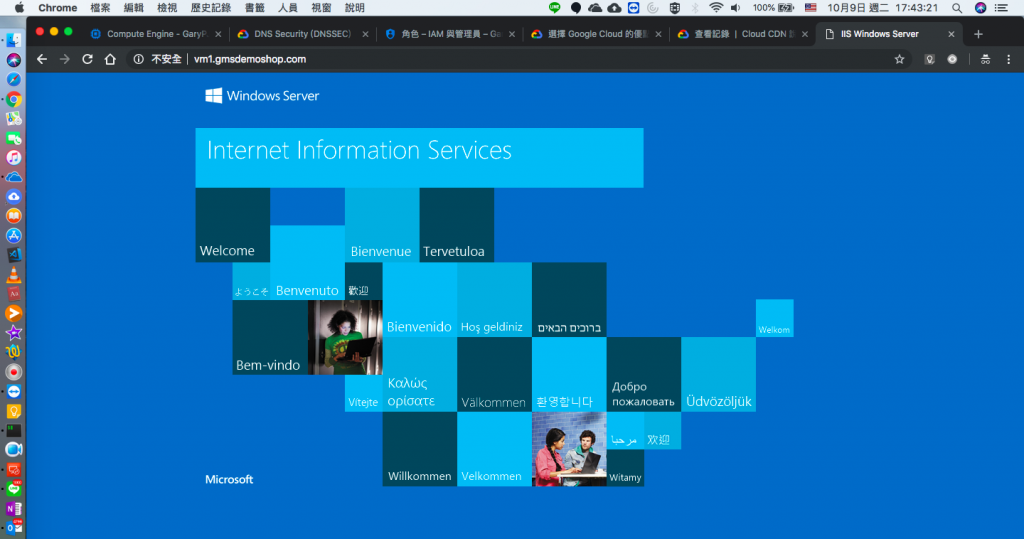Click the Willkommen tile

420,449
